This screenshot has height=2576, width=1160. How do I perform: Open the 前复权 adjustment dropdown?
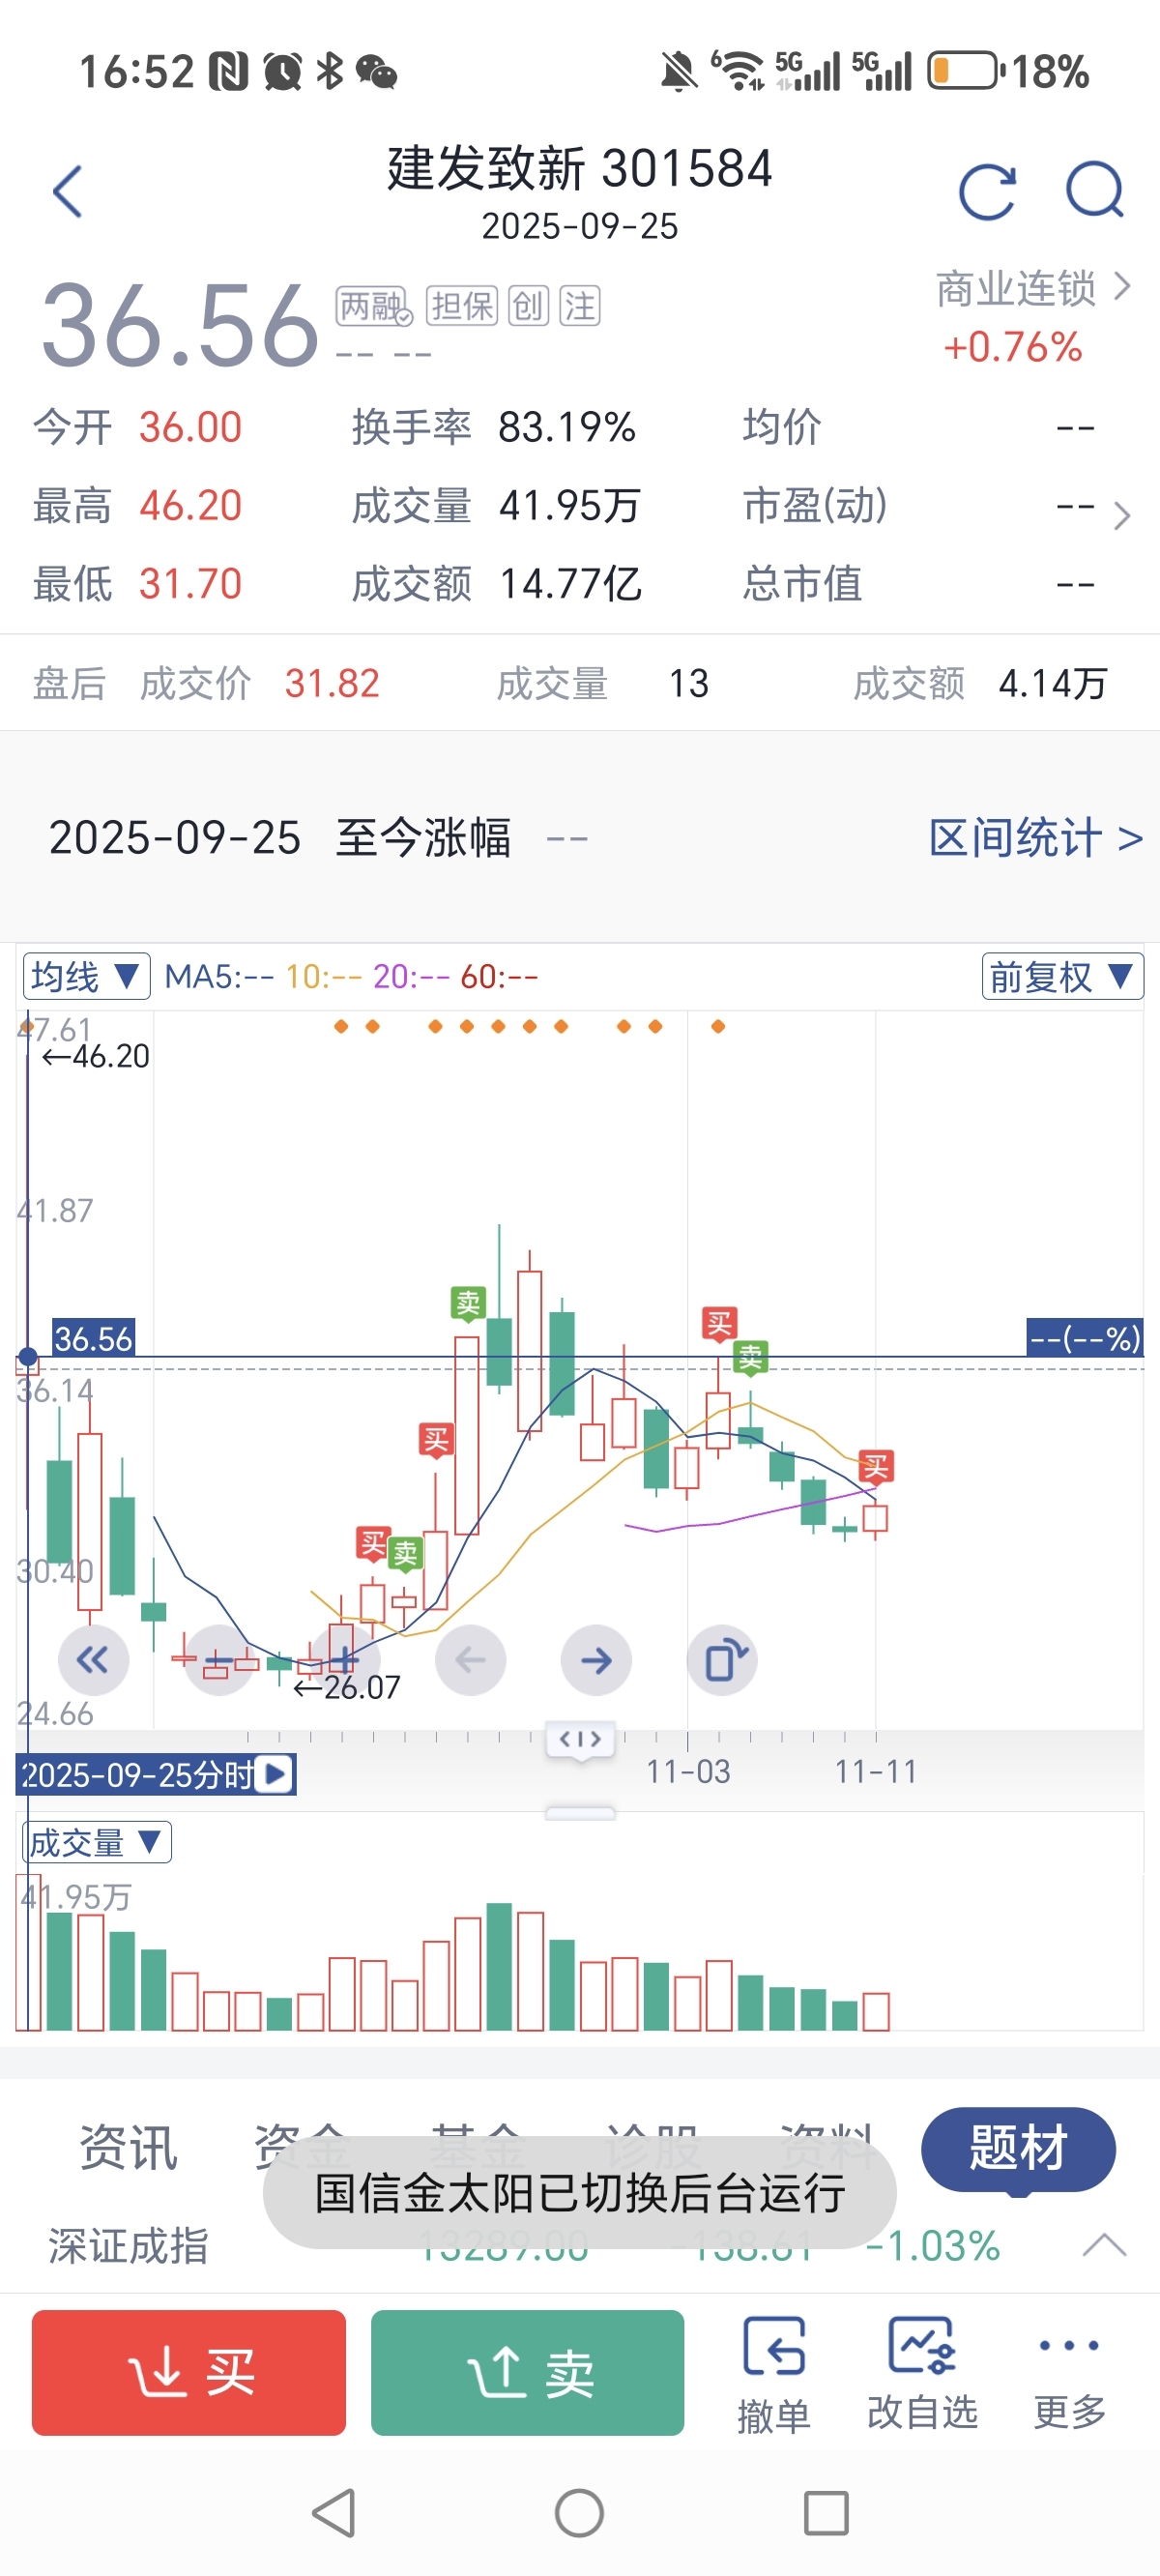[1062, 976]
